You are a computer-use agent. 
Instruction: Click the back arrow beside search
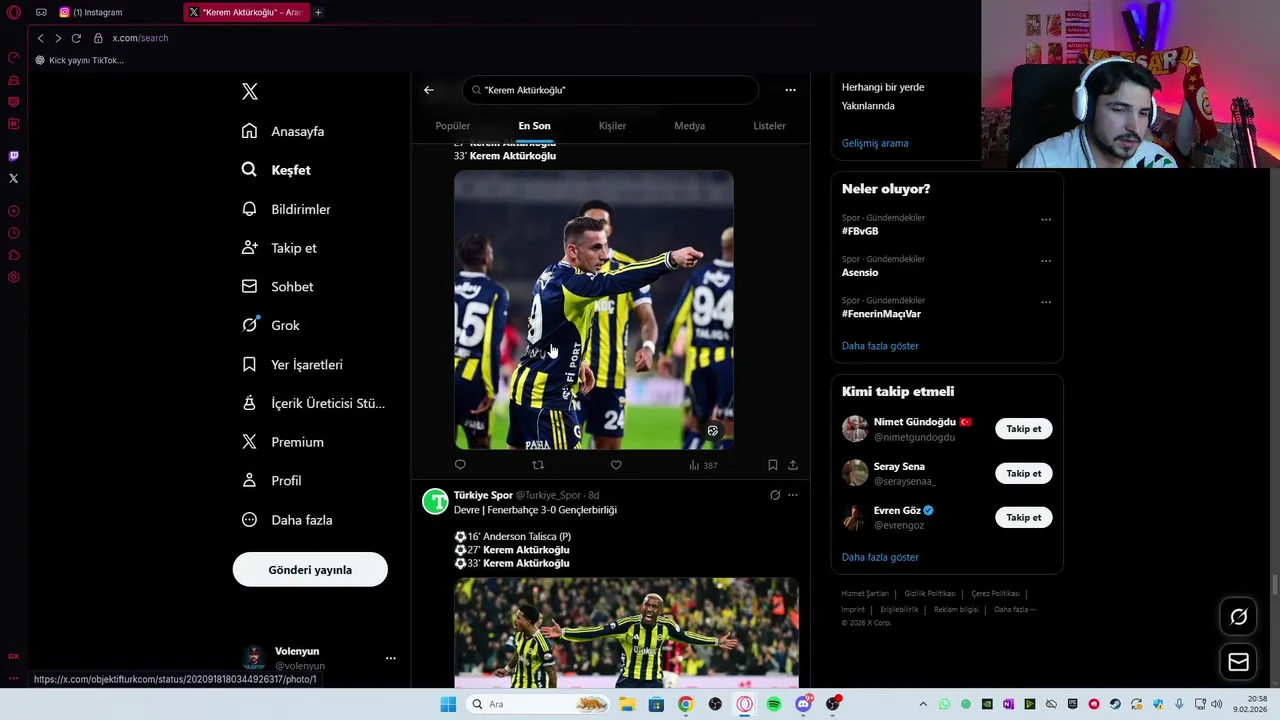pyautogui.click(x=429, y=90)
